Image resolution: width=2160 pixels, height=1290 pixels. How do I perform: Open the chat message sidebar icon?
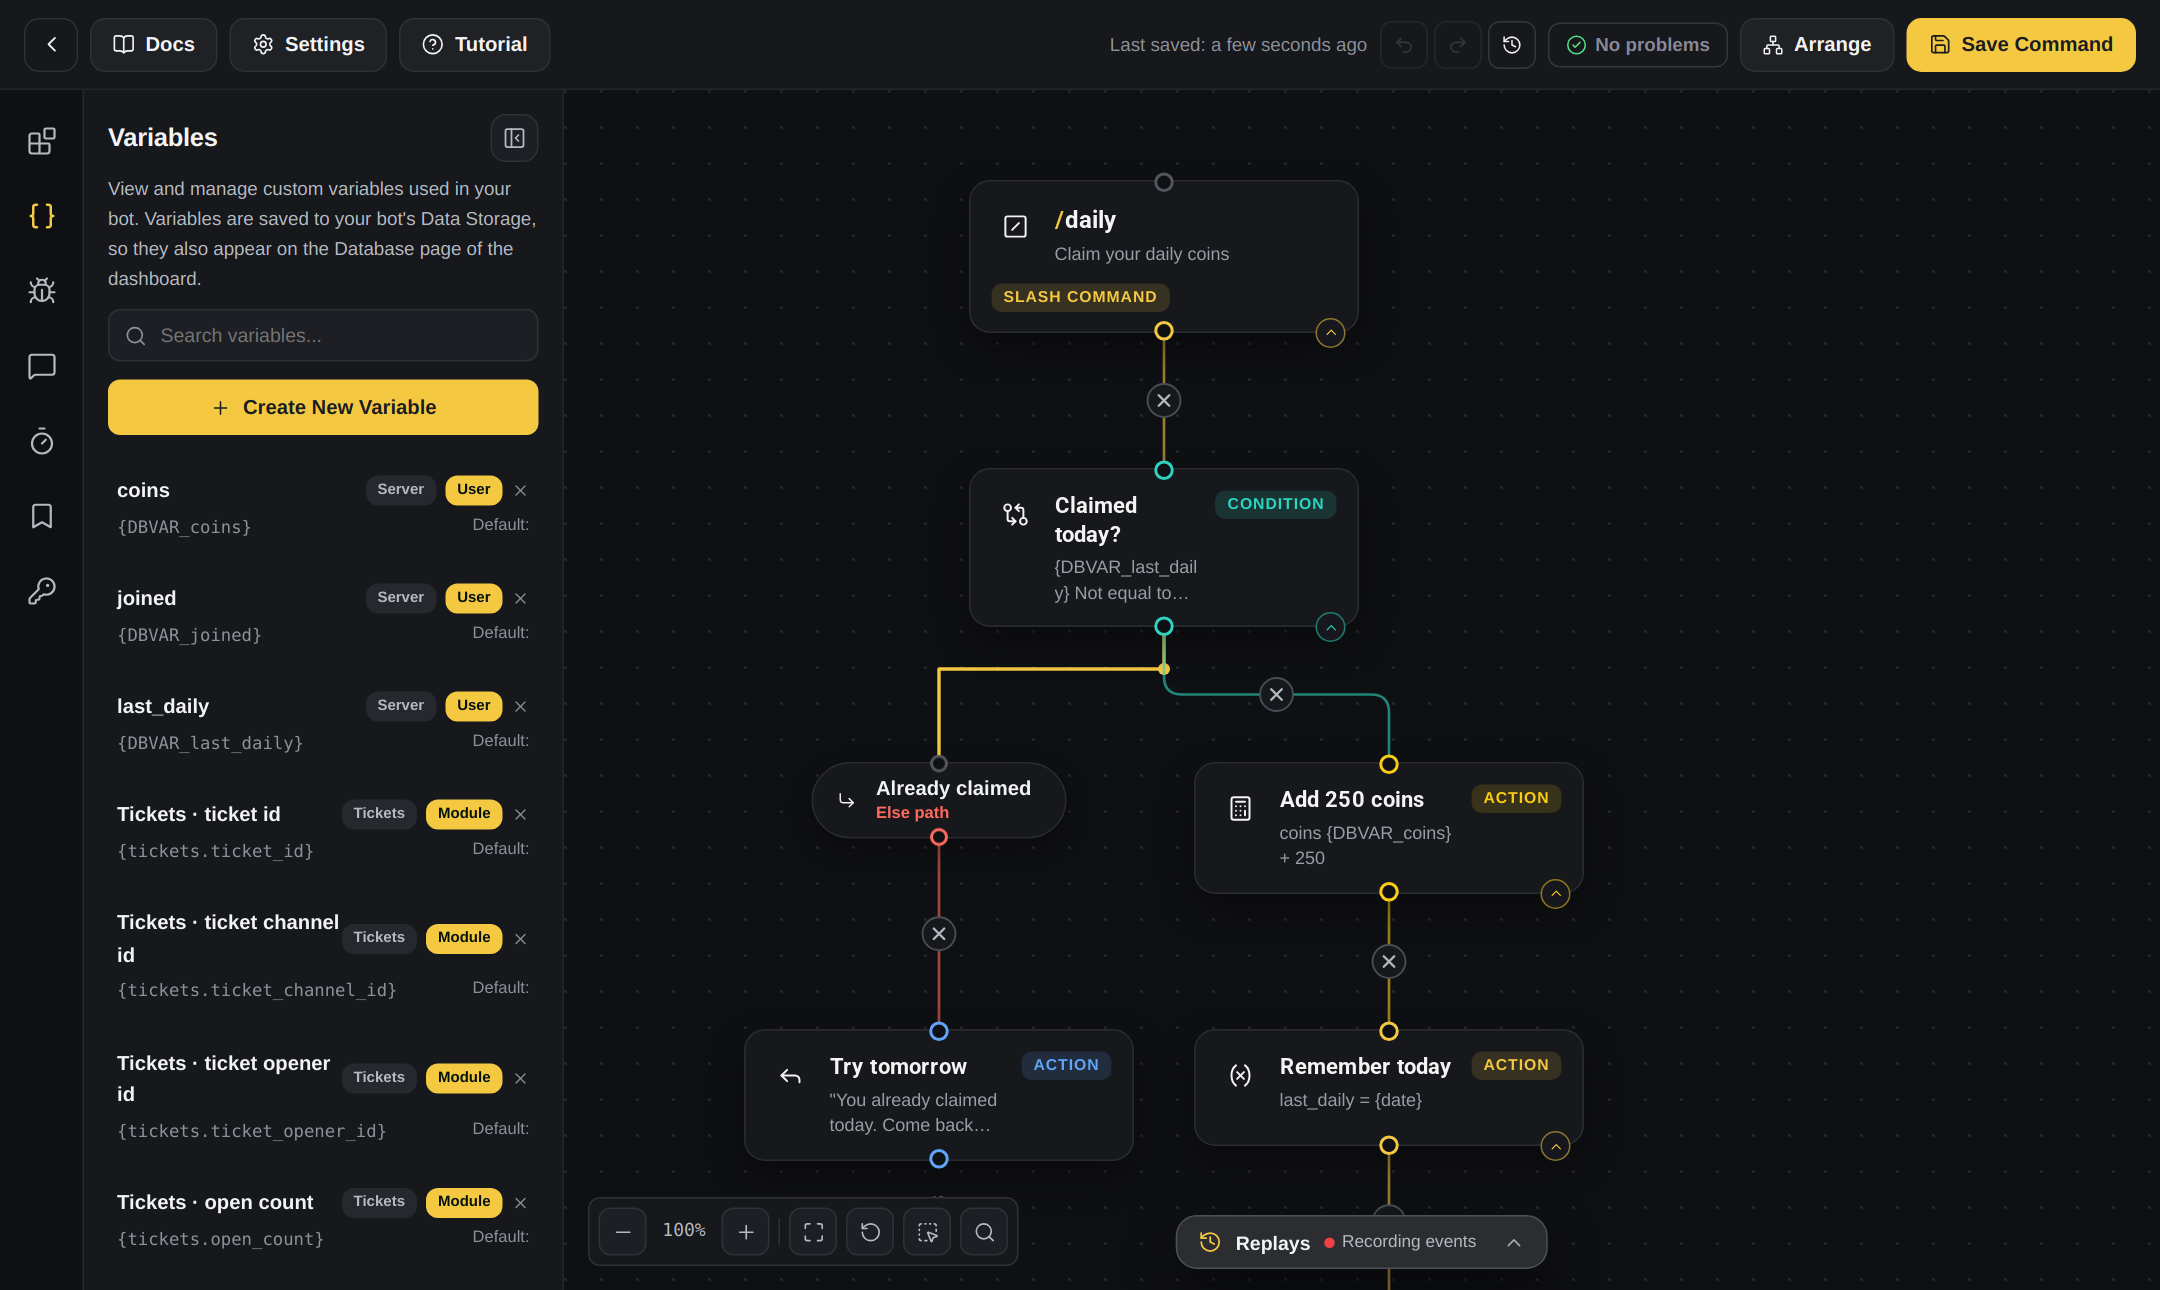pyautogui.click(x=41, y=366)
